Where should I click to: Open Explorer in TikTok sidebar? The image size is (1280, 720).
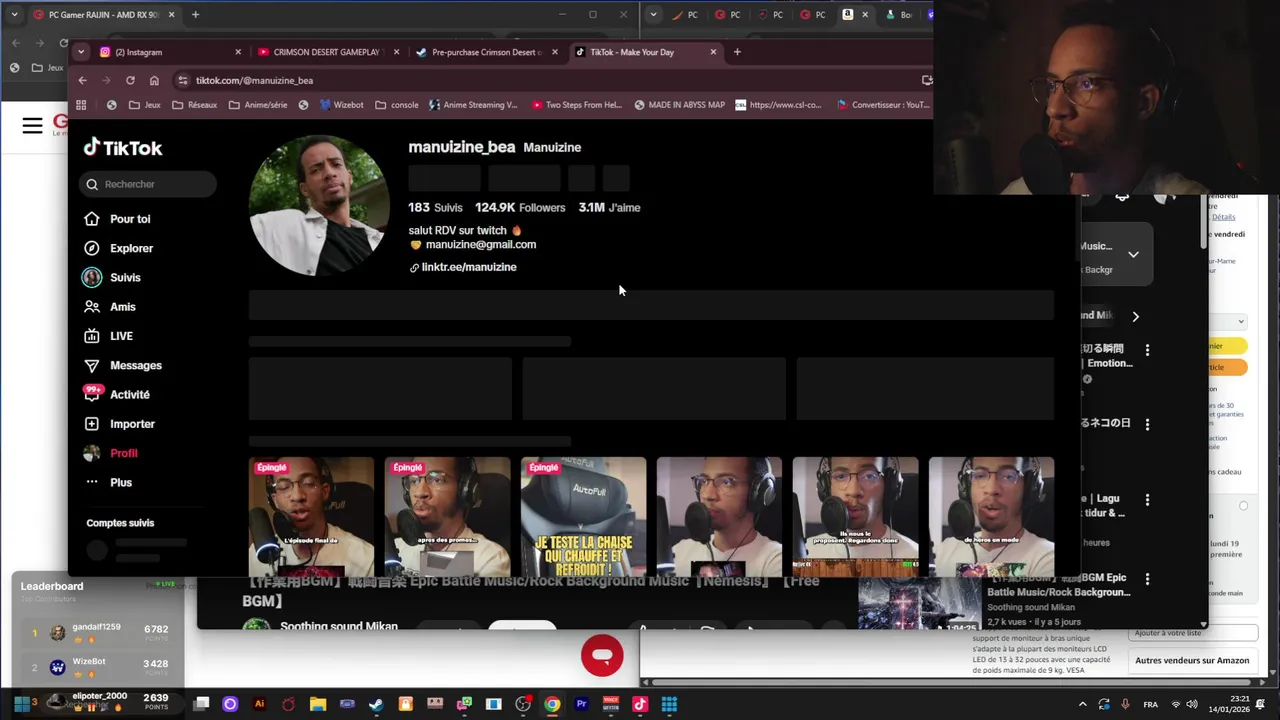coord(118,248)
